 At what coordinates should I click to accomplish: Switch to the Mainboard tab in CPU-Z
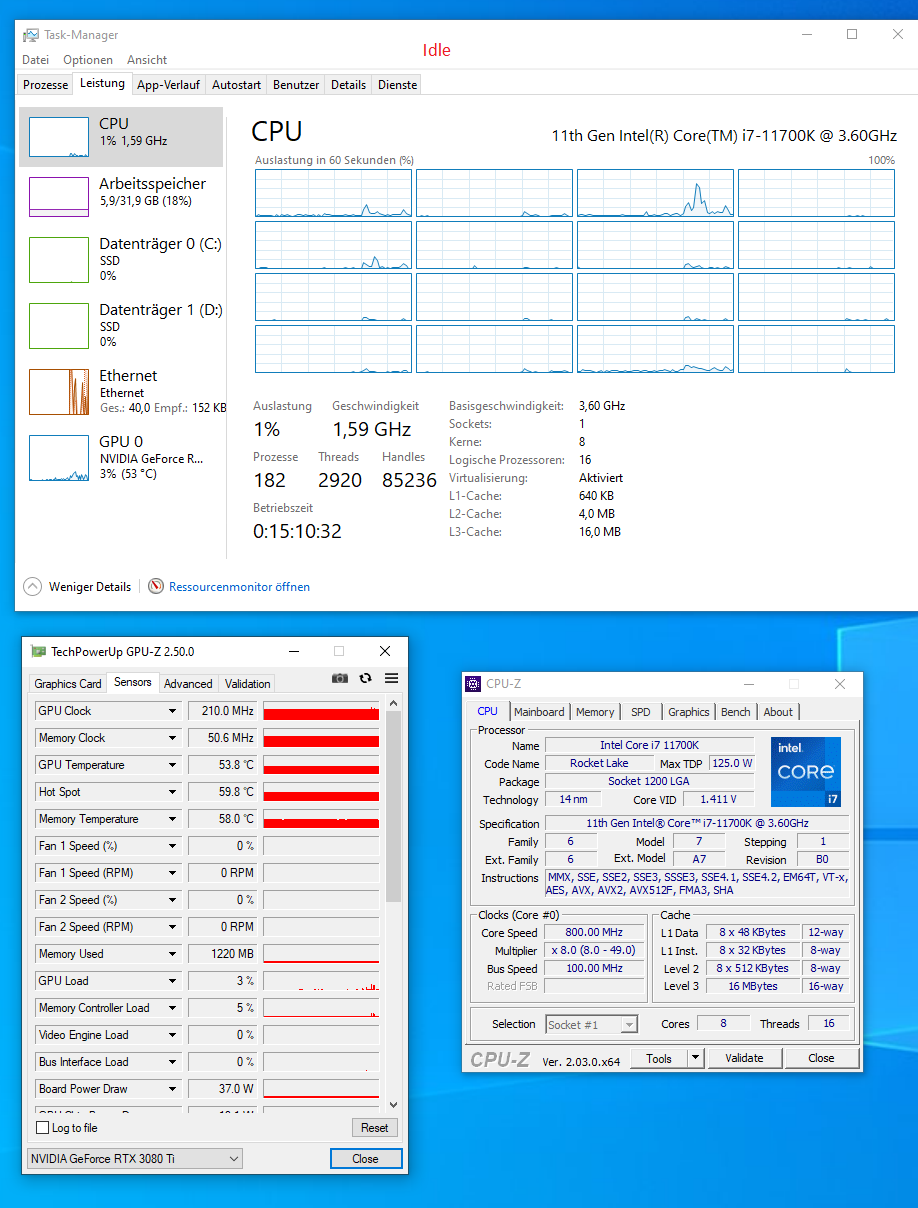(x=539, y=712)
